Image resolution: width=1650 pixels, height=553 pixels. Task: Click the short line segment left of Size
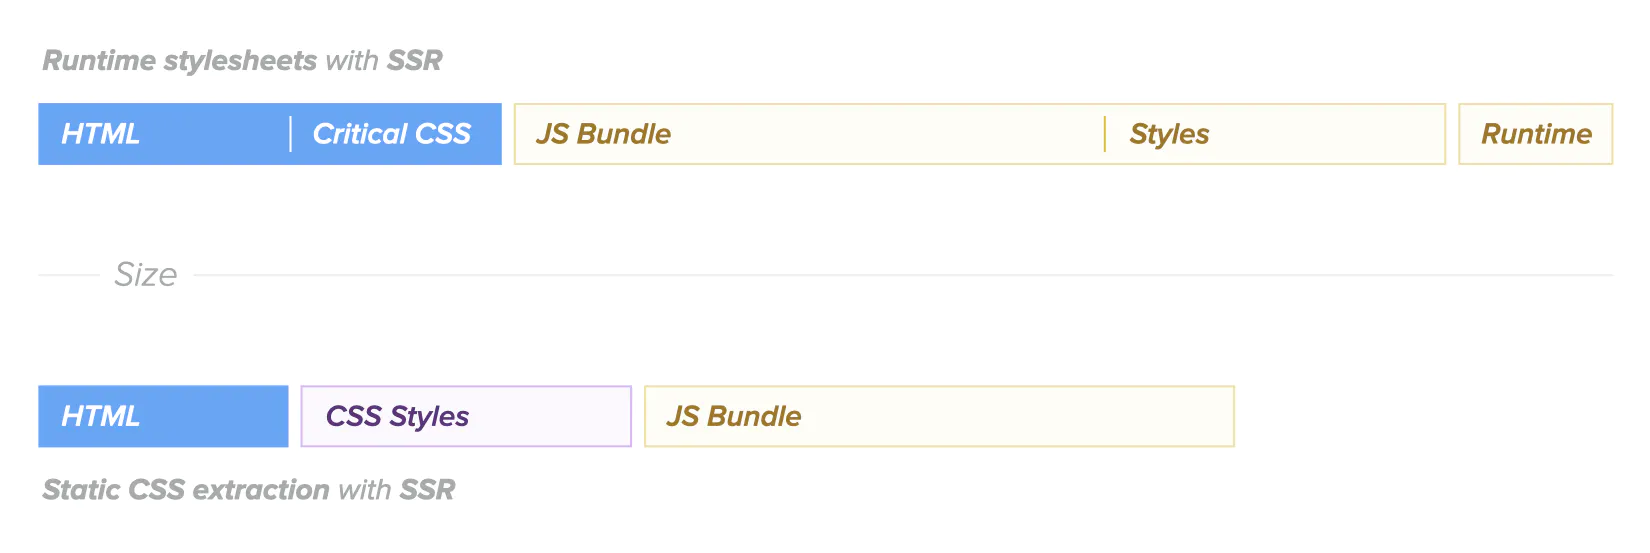point(68,275)
